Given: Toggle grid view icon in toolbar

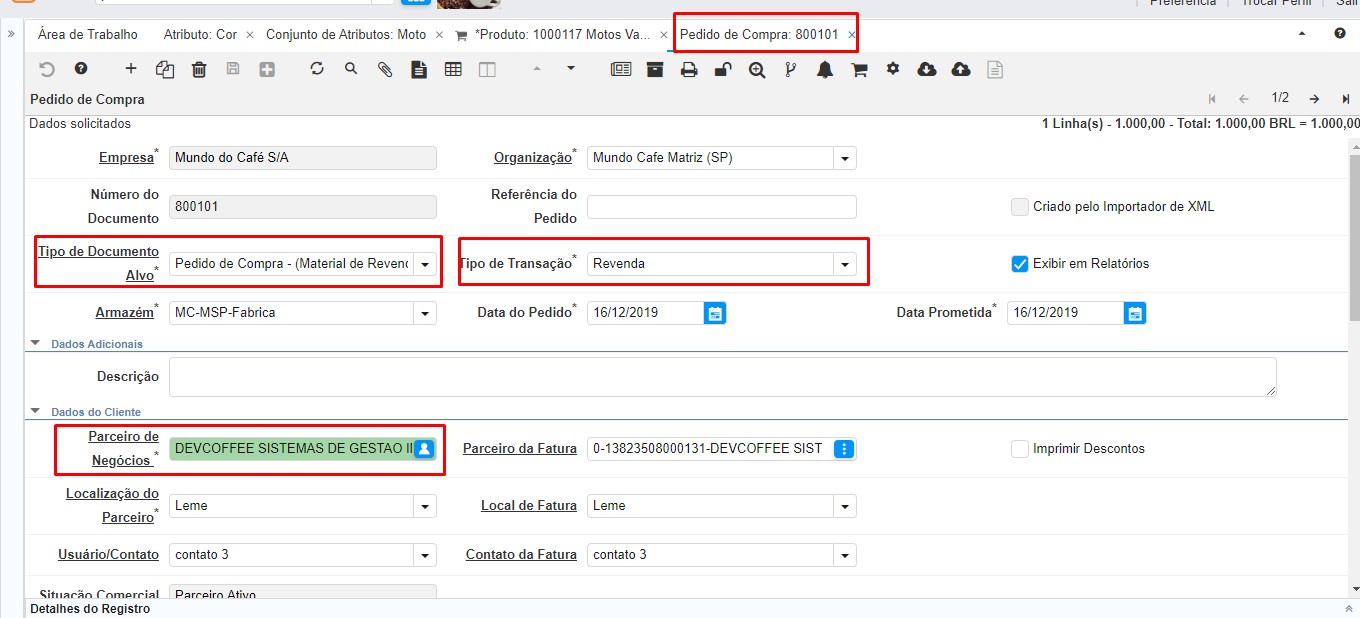Looking at the screenshot, I should point(453,69).
